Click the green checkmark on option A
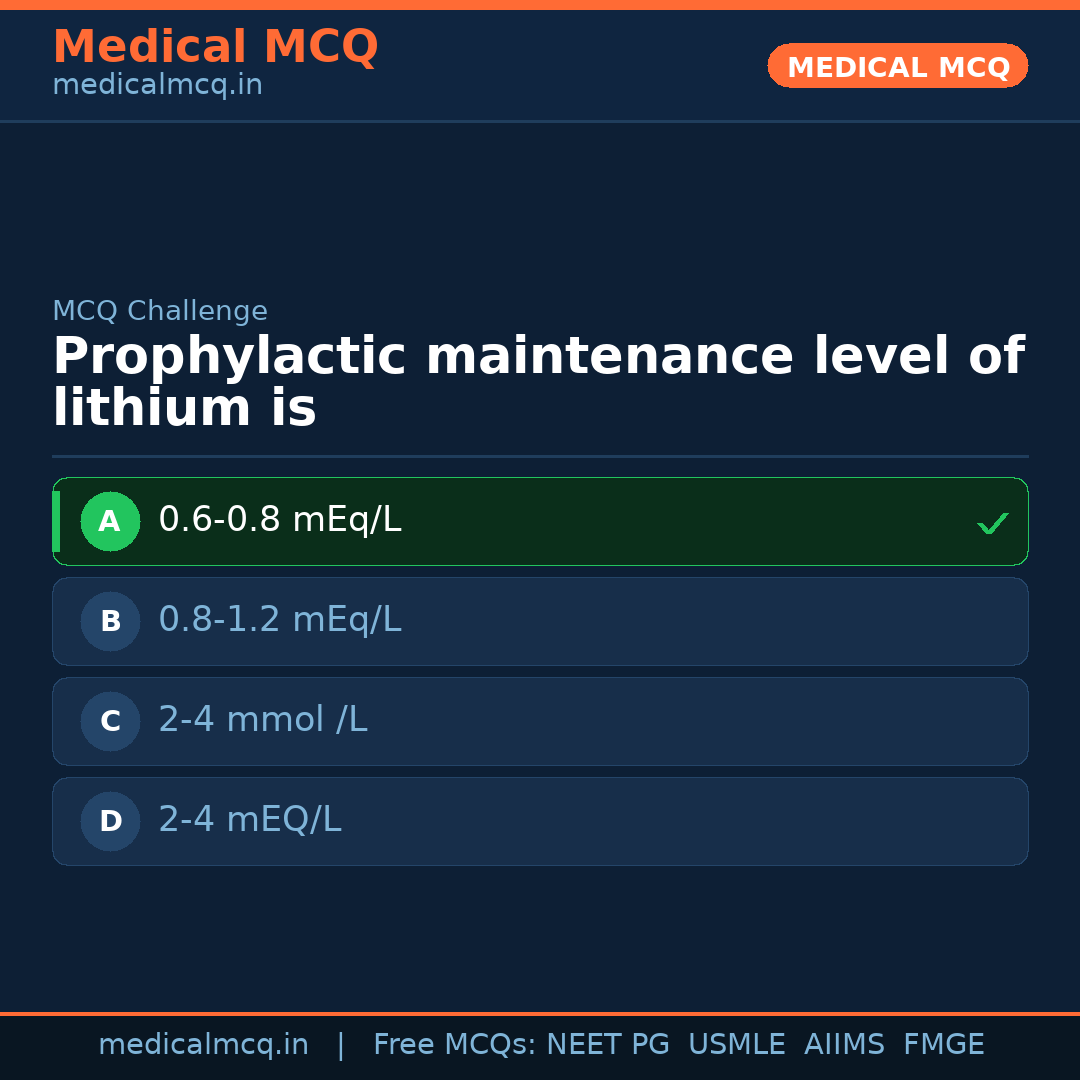 pos(992,523)
